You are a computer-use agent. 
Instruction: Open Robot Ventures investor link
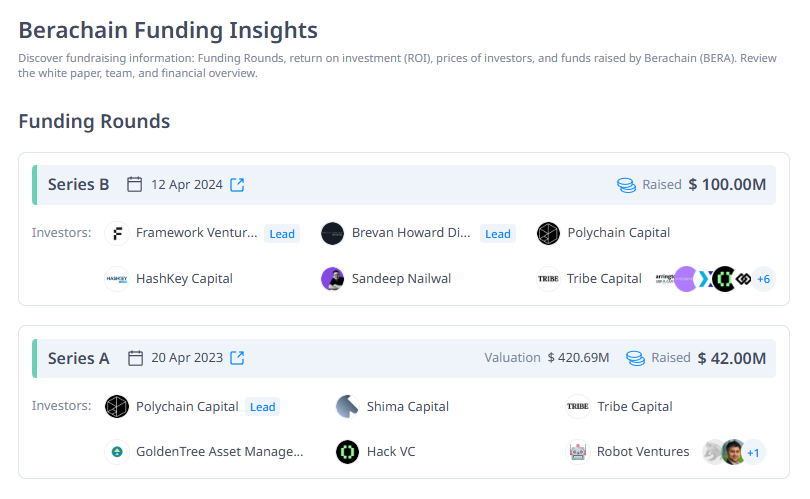[643, 452]
